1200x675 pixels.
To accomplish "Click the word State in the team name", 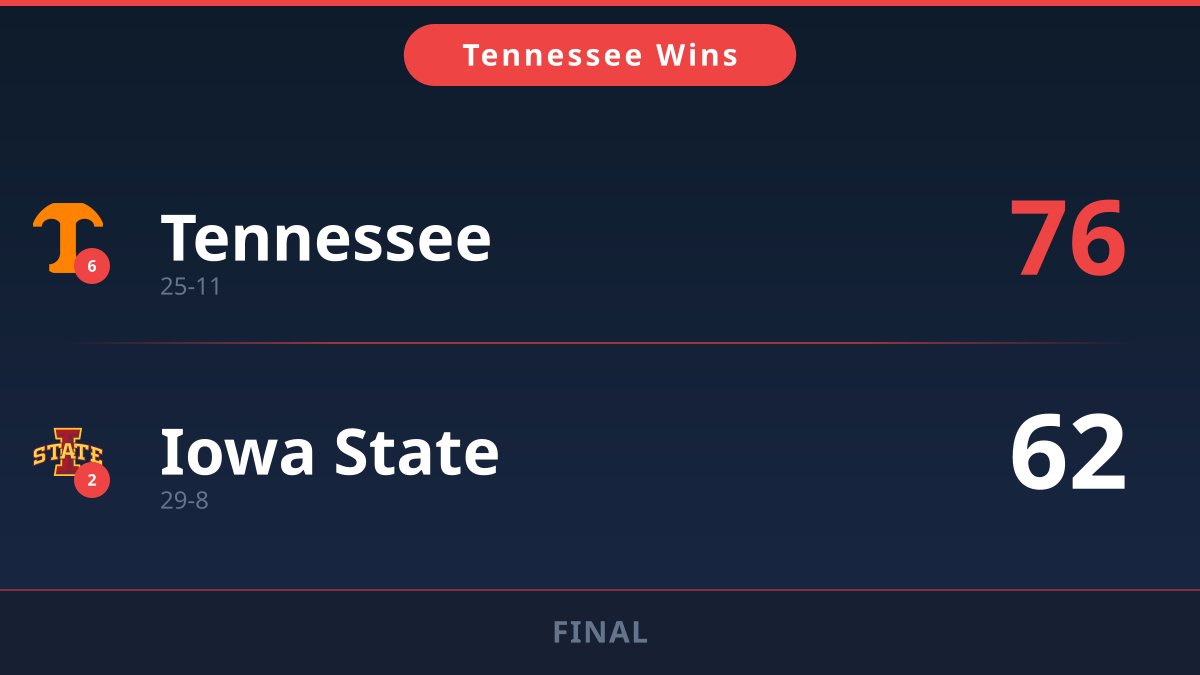I will coord(416,452).
